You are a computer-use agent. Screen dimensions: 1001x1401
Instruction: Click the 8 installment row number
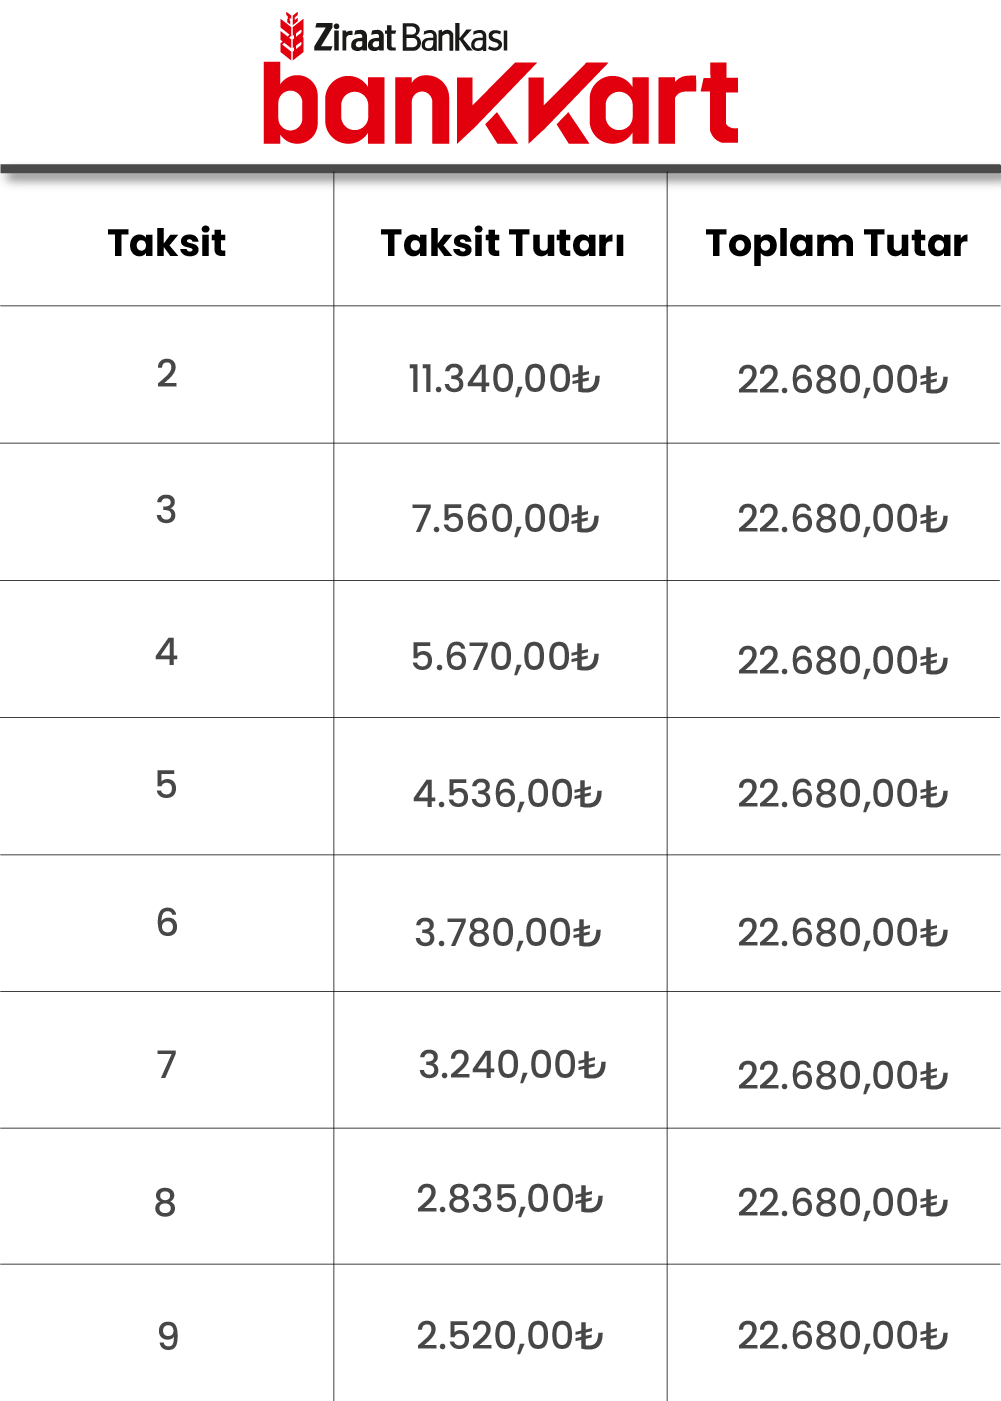click(165, 1203)
